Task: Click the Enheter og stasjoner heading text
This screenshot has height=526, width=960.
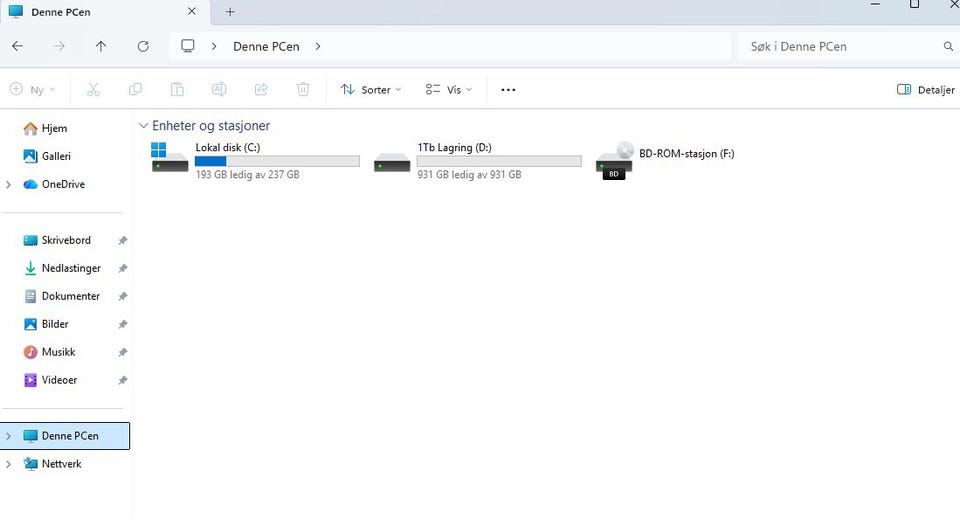Action: 211,126
